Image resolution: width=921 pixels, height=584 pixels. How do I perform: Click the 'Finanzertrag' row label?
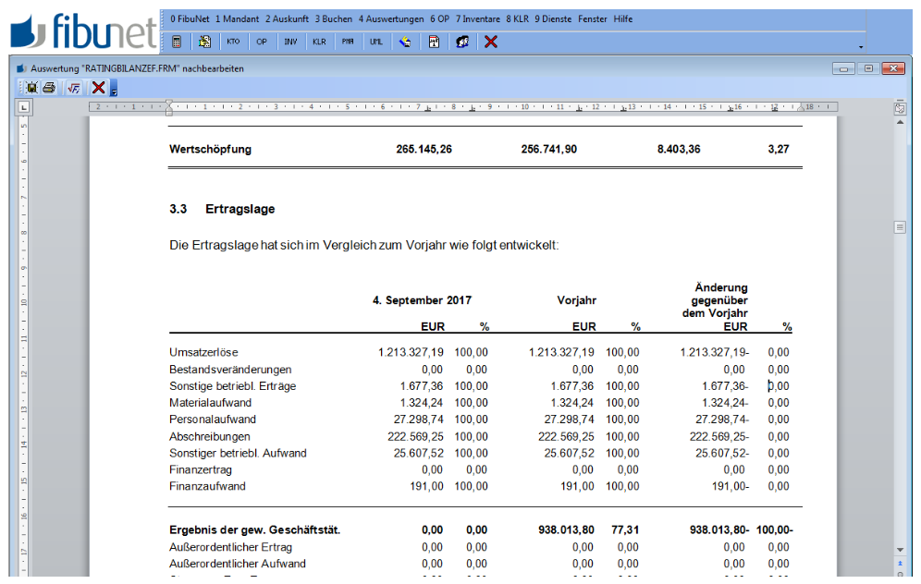pyautogui.click(x=200, y=470)
